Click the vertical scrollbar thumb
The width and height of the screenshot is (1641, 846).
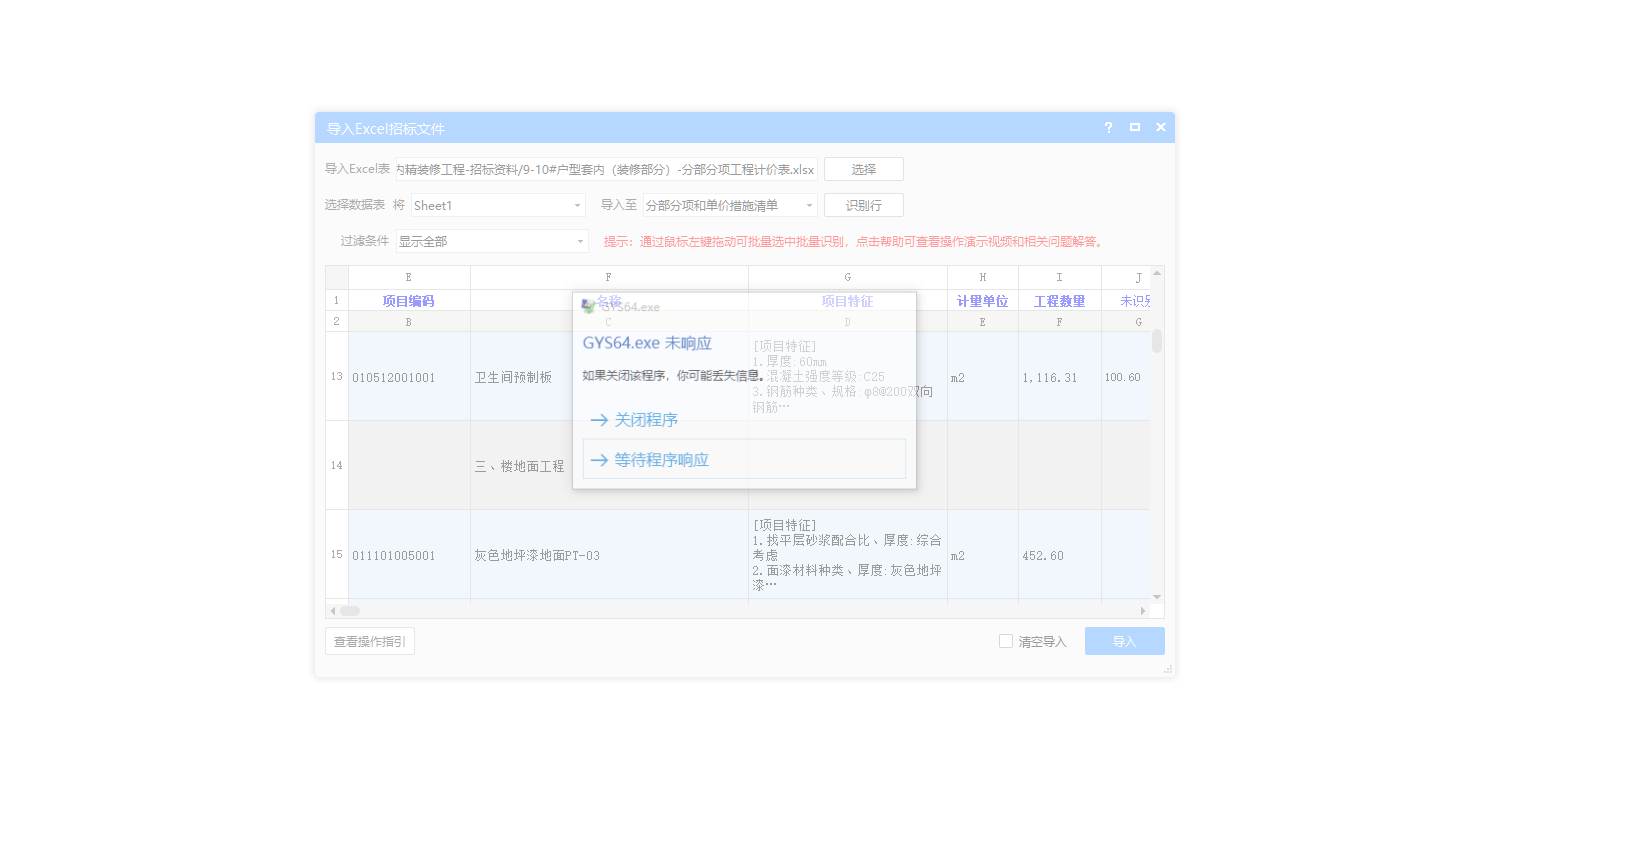pyautogui.click(x=1157, y=341)
